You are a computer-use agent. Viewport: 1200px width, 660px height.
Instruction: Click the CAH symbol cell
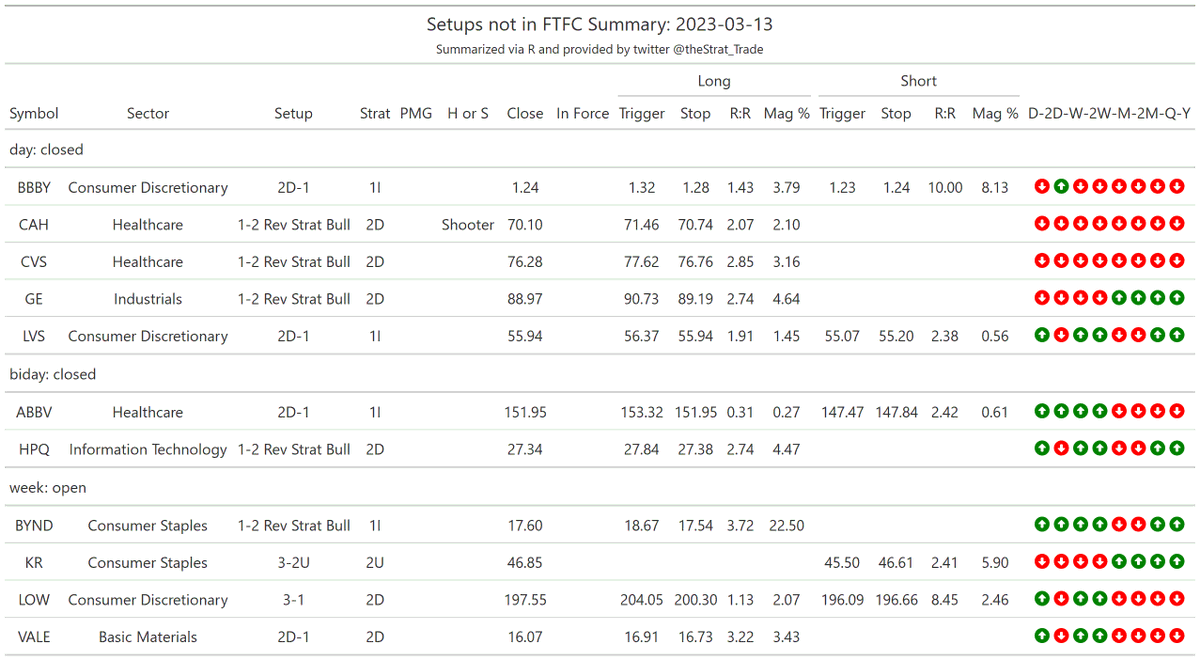pyautogui.click(x=34, y=224)
